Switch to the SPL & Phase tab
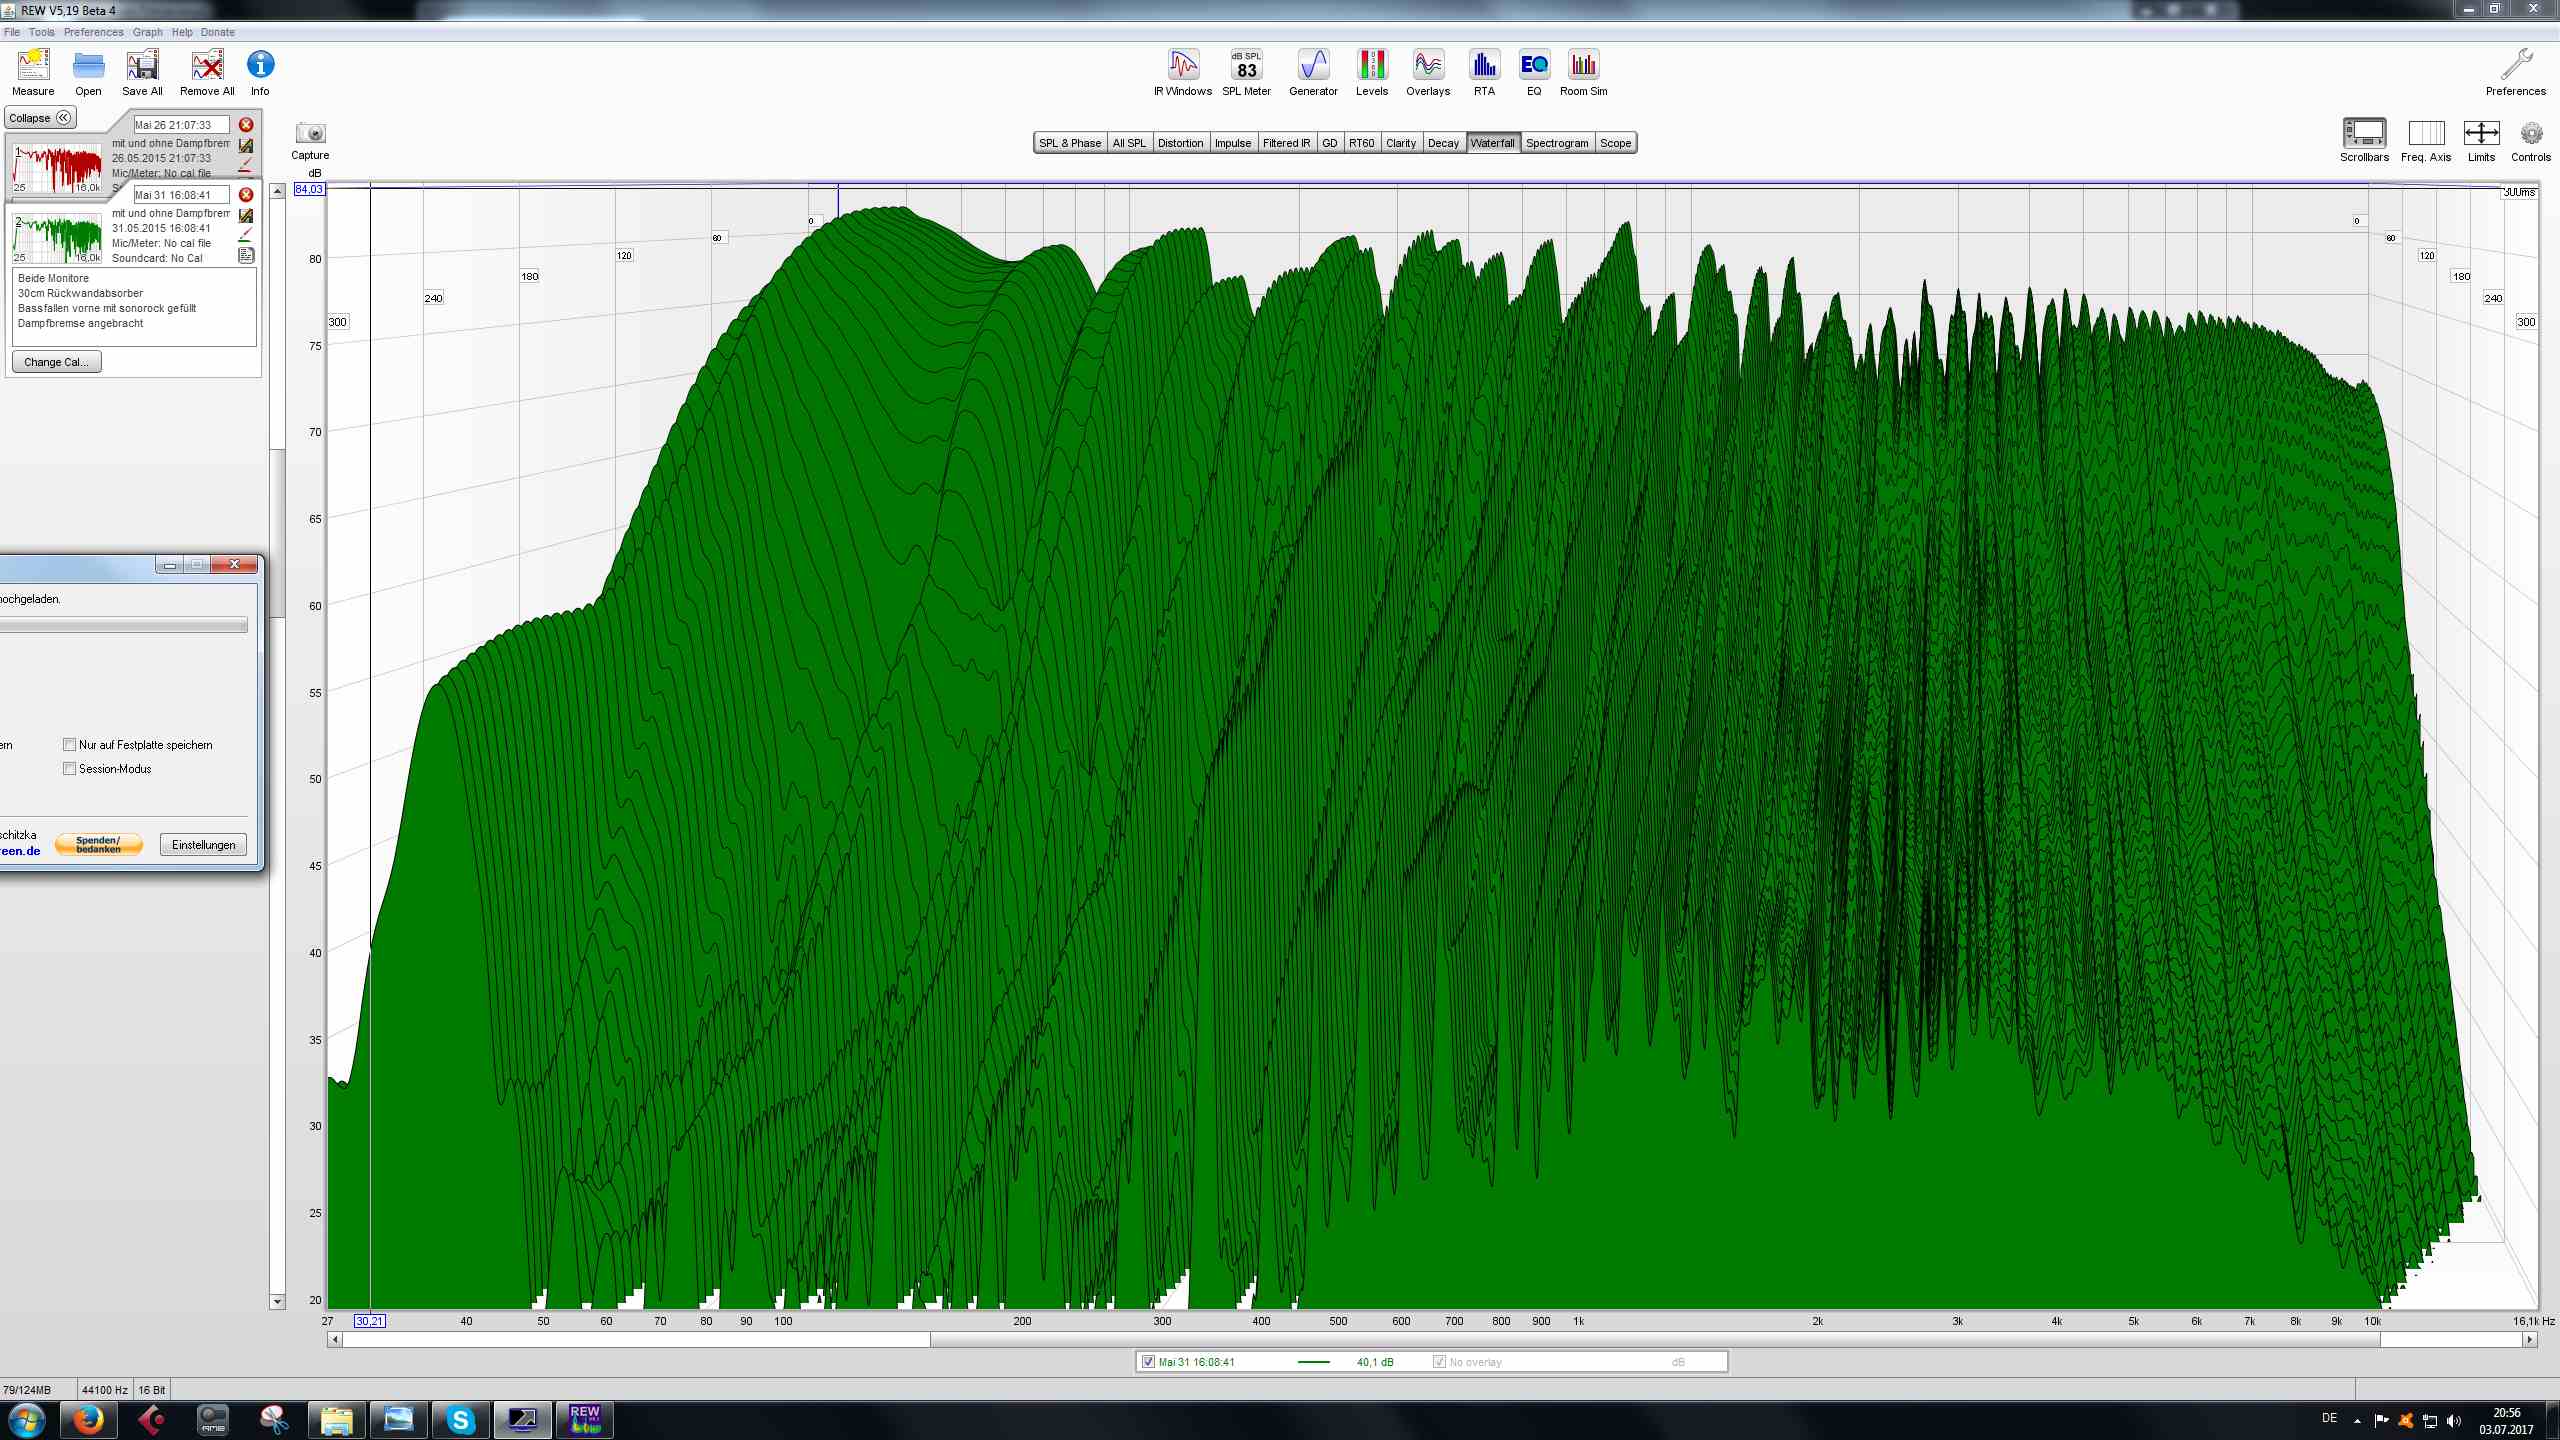 1070,143
